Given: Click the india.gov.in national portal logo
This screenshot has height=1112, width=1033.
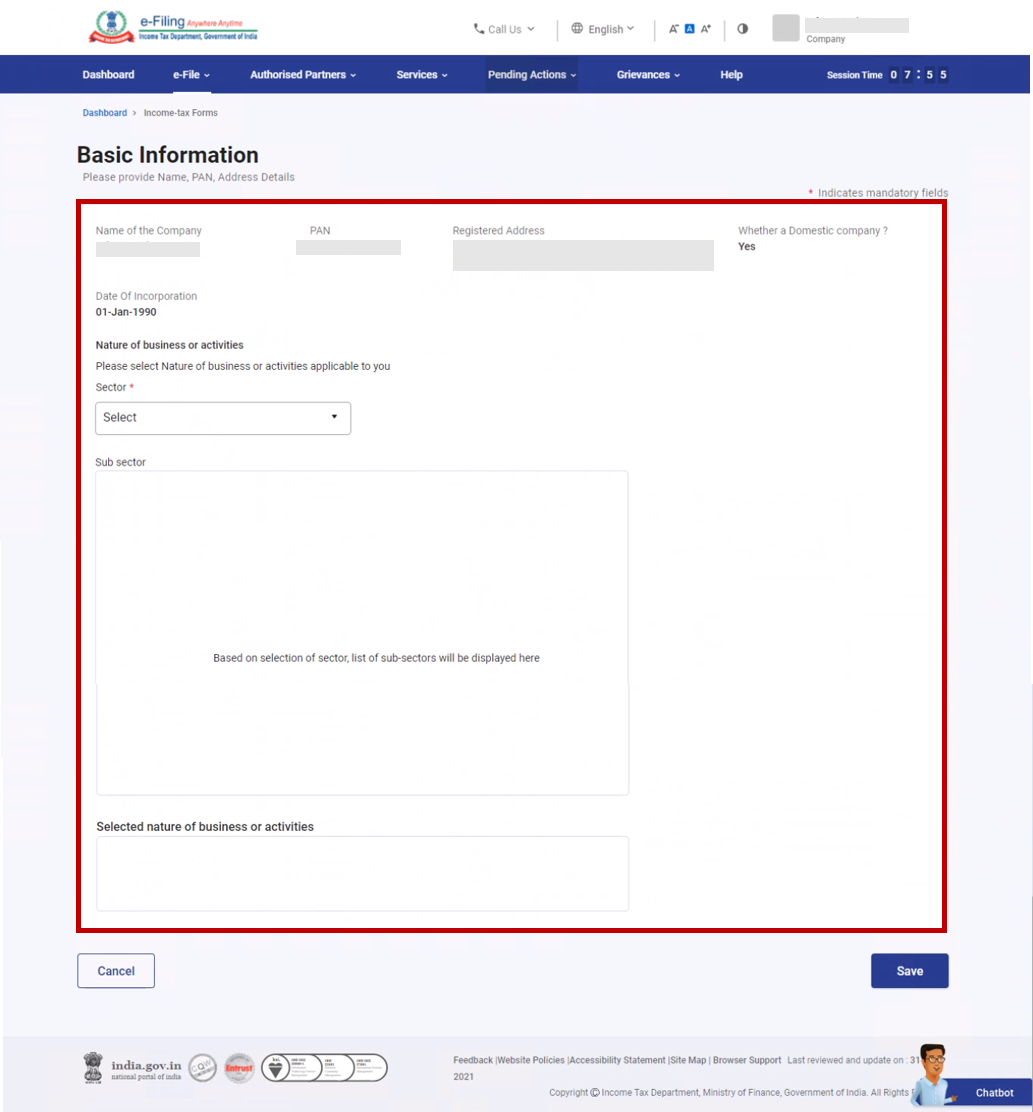Looking at the screenshot, I should click(133, 1068).
